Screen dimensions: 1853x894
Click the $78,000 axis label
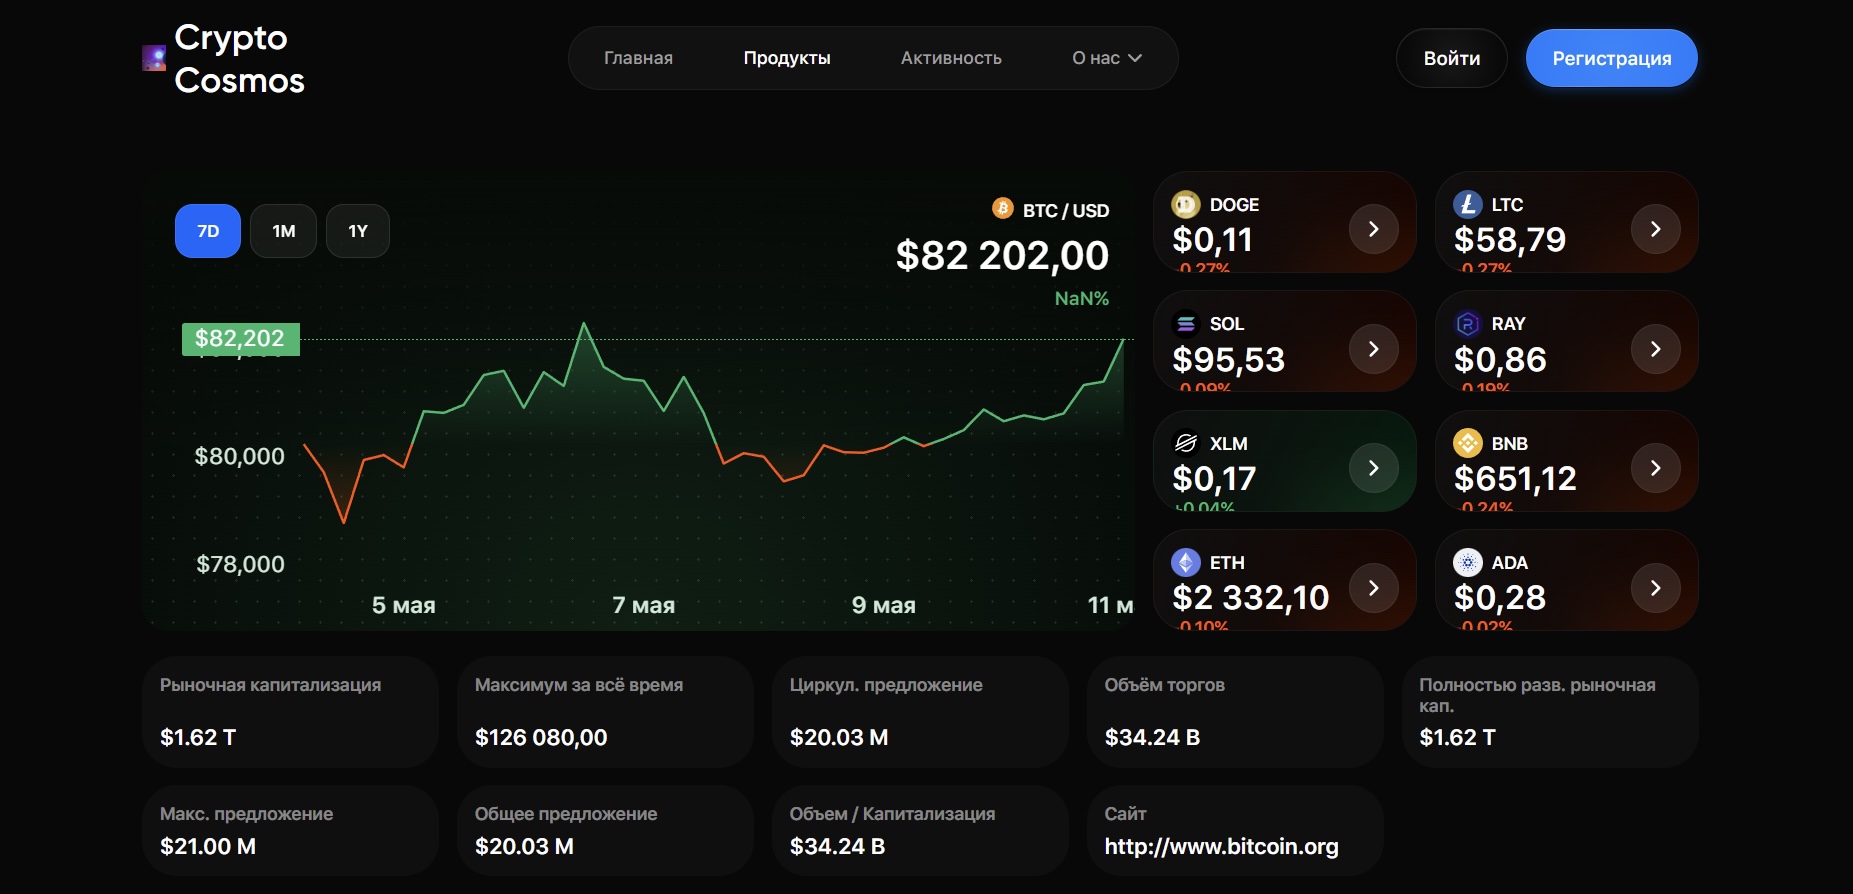241,565
